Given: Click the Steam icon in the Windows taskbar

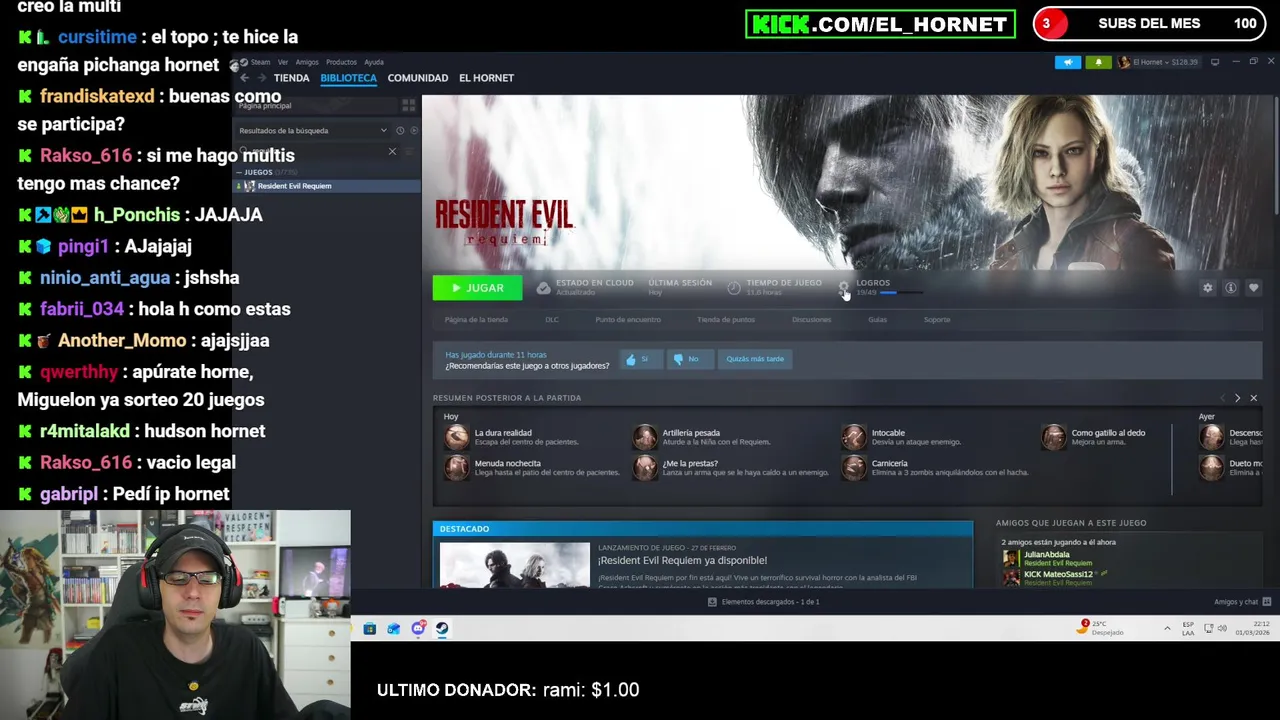Looking at the screenshot, I should 442,629.
